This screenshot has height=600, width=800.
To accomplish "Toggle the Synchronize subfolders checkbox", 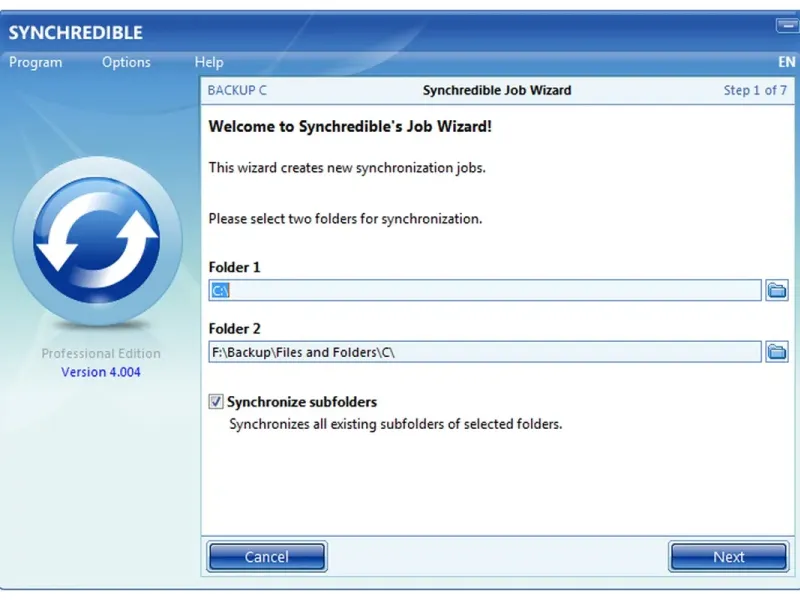I will [216, 402].
